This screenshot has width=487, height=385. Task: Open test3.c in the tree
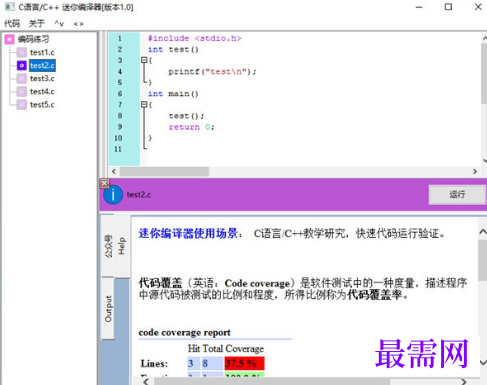[x=42, y=78]
